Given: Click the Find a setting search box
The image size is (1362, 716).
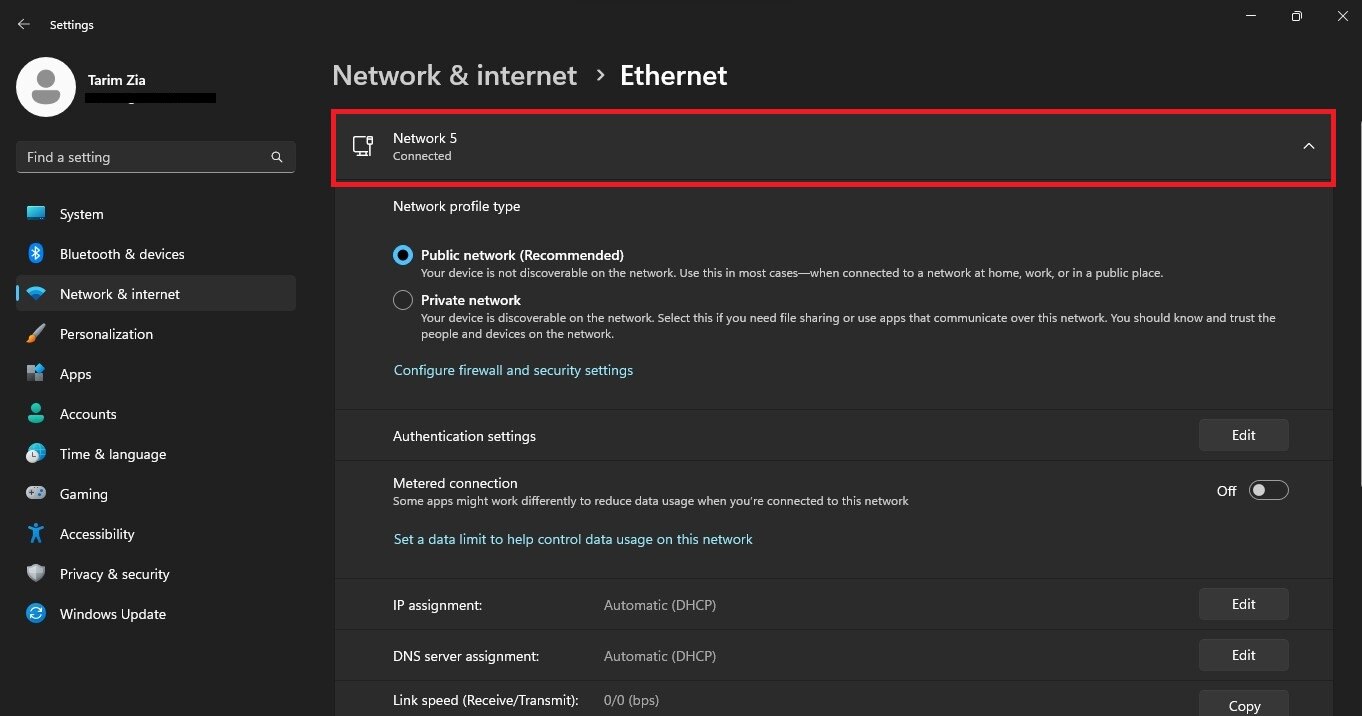Looking at the screenshot, I should pos(145,157).
